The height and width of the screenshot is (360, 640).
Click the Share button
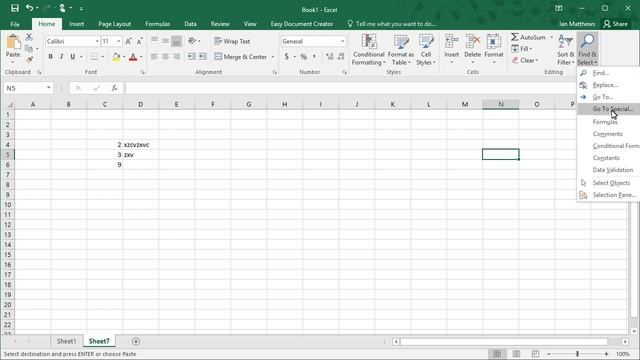tap(616, 24)
